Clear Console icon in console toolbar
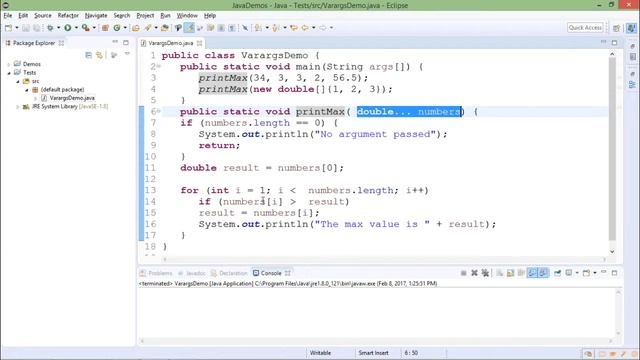Image resolution: width=640 pixels, height=360 pixels. [500, 273]
